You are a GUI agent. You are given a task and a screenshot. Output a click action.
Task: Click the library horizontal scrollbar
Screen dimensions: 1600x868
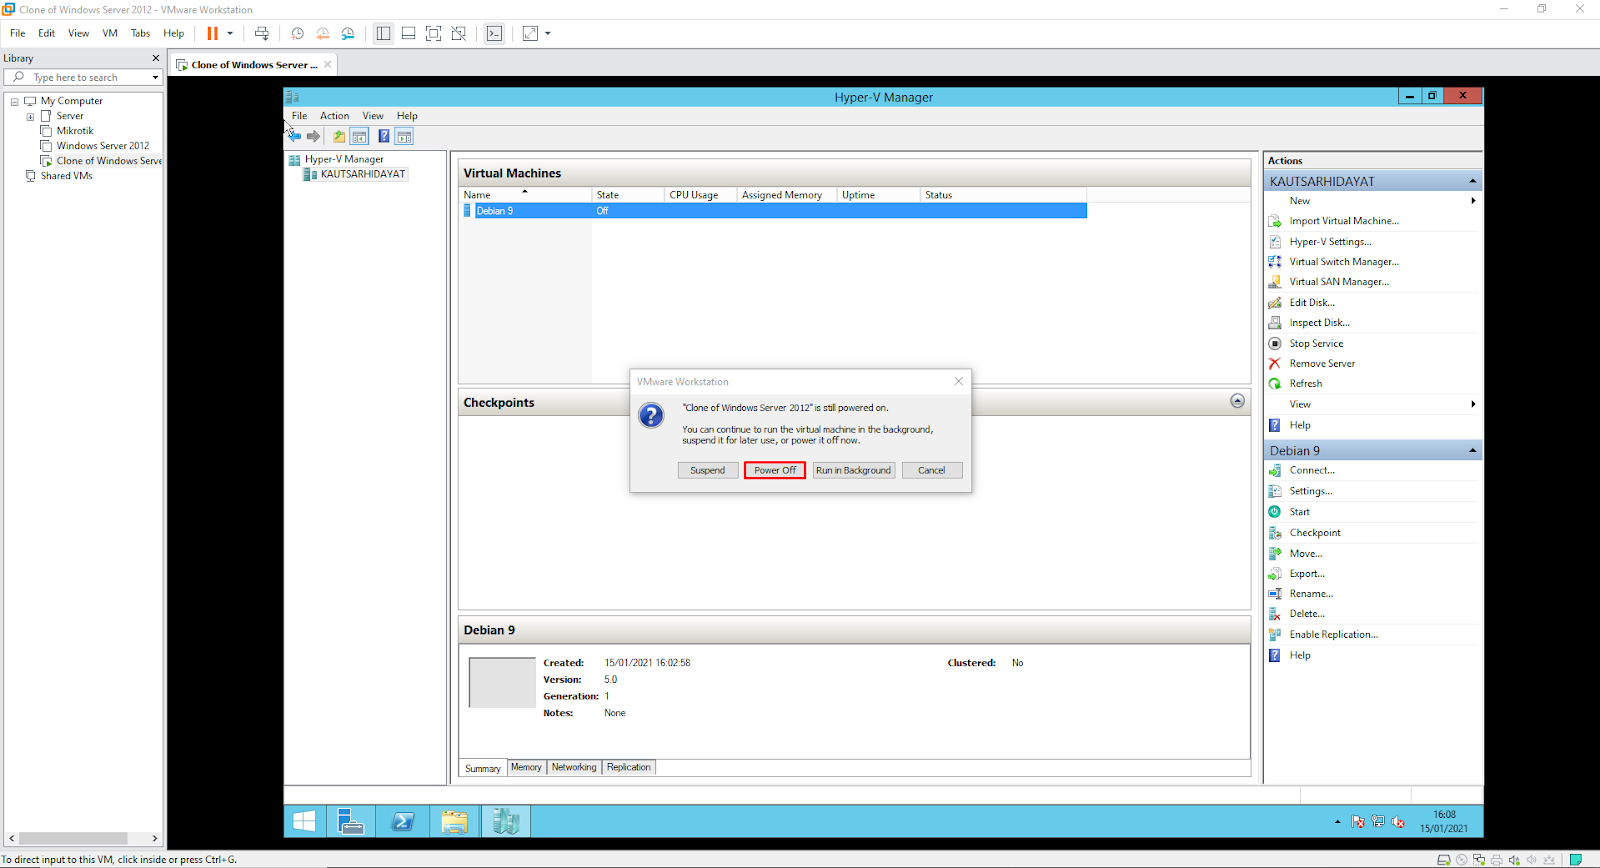coord(73,838)
